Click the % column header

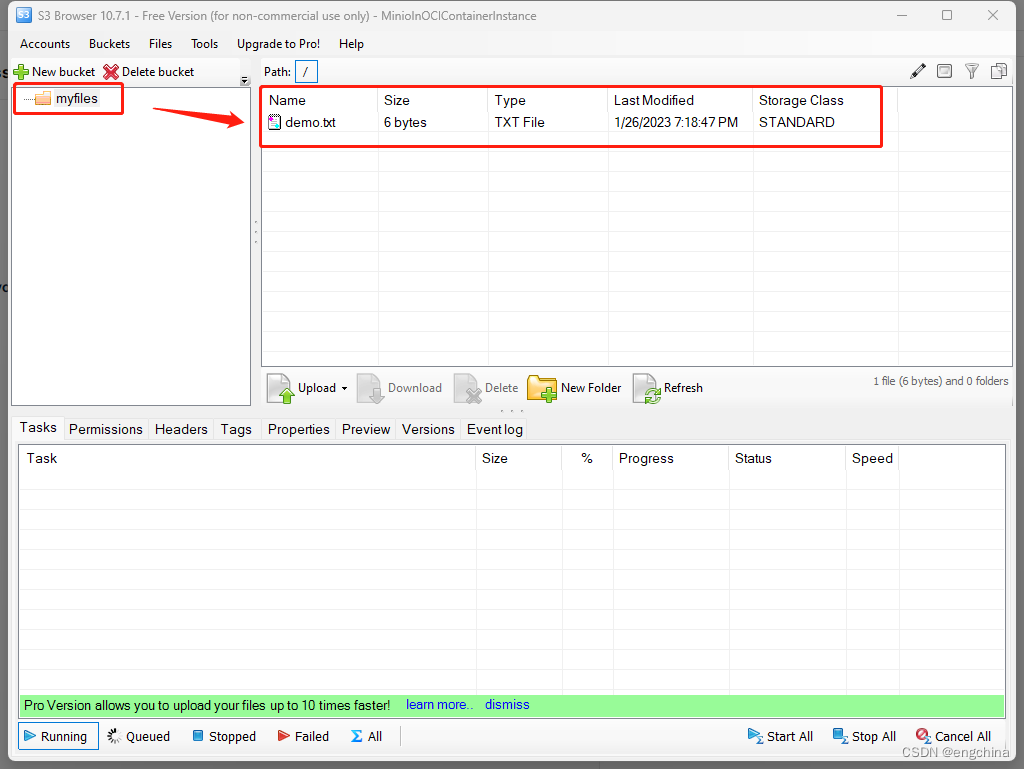point(587,458)
